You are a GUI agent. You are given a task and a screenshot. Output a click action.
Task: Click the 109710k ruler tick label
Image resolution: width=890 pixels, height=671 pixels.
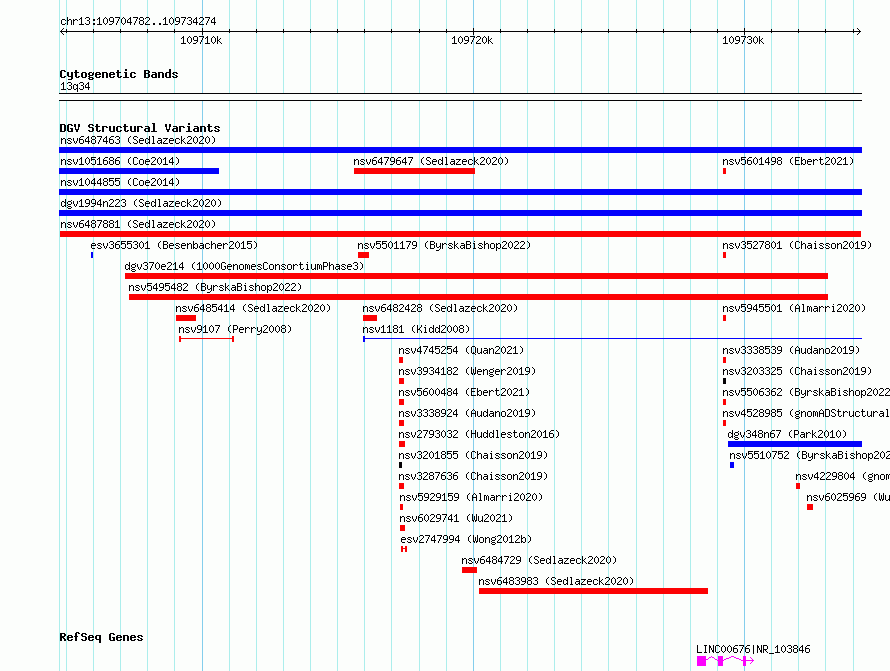tap(201, 40)
